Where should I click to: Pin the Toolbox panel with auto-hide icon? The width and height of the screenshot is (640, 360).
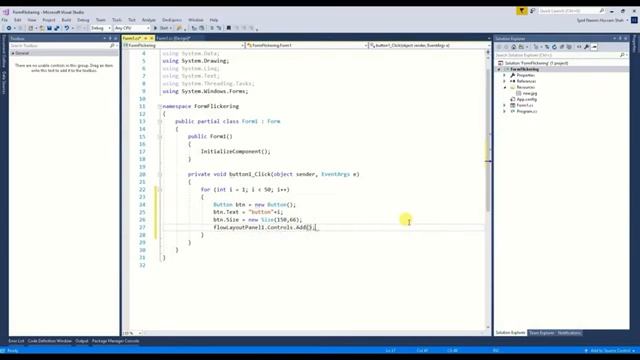pos(110,38)
